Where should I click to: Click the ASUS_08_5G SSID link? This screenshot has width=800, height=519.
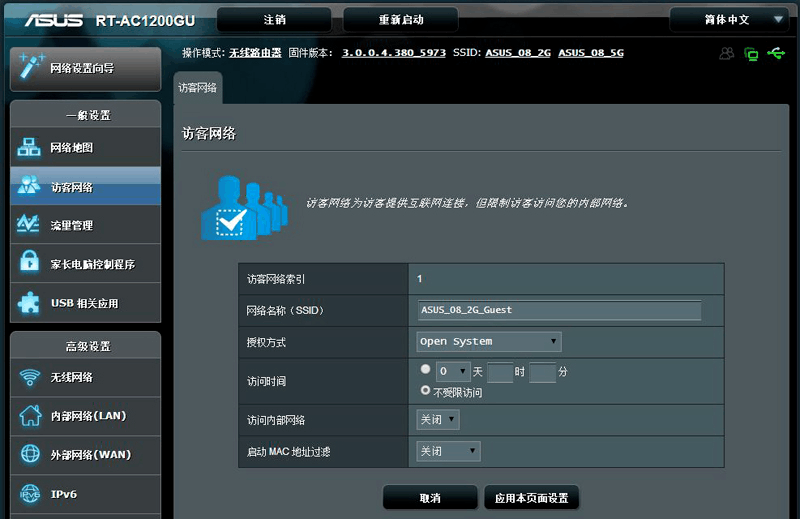coord(591,53)
